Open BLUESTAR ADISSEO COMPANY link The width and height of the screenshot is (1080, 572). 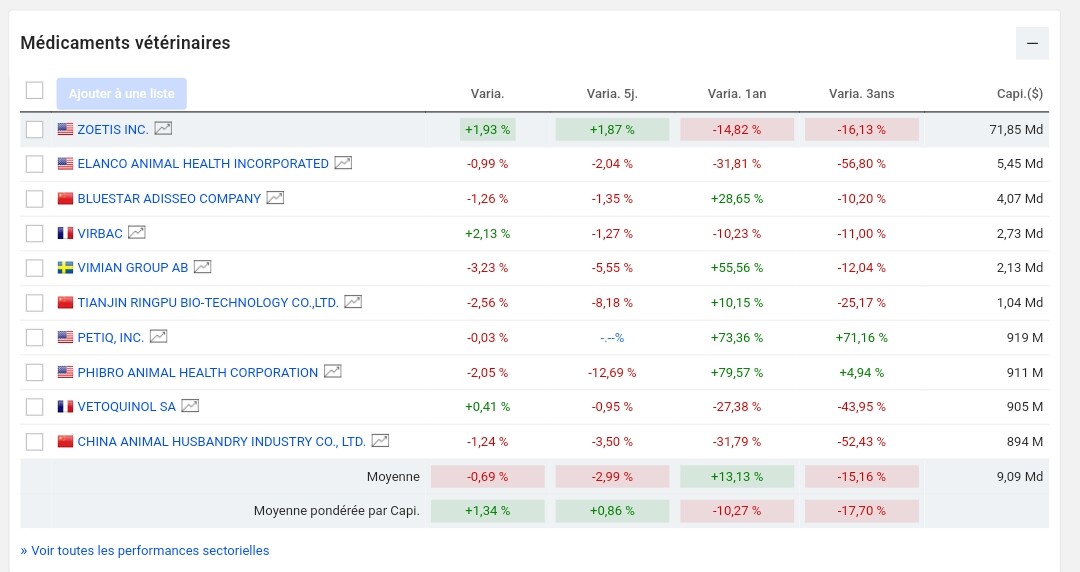click(x=169, y=198)
